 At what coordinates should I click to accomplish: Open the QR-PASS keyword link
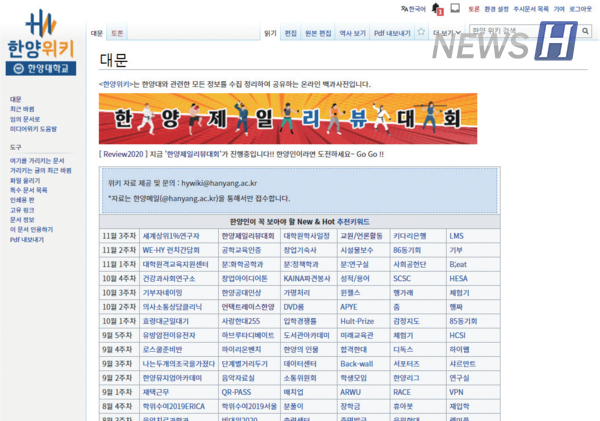236,392
